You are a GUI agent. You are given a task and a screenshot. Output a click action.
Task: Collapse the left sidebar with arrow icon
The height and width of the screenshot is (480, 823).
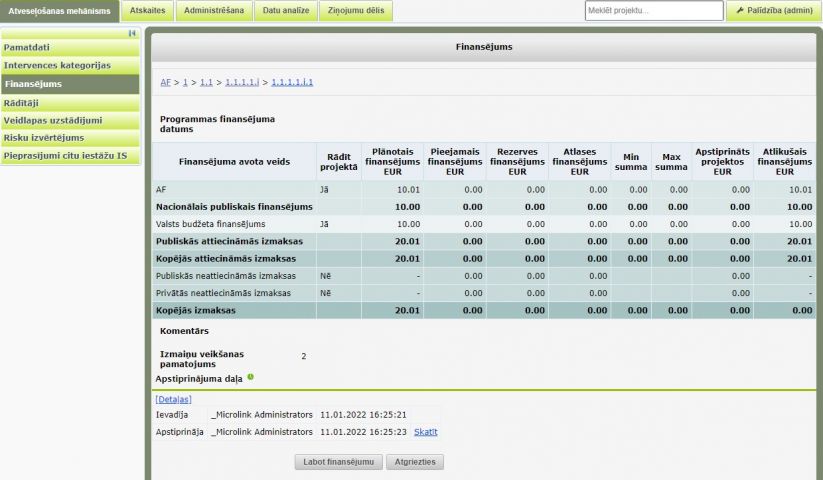[133, 33]
